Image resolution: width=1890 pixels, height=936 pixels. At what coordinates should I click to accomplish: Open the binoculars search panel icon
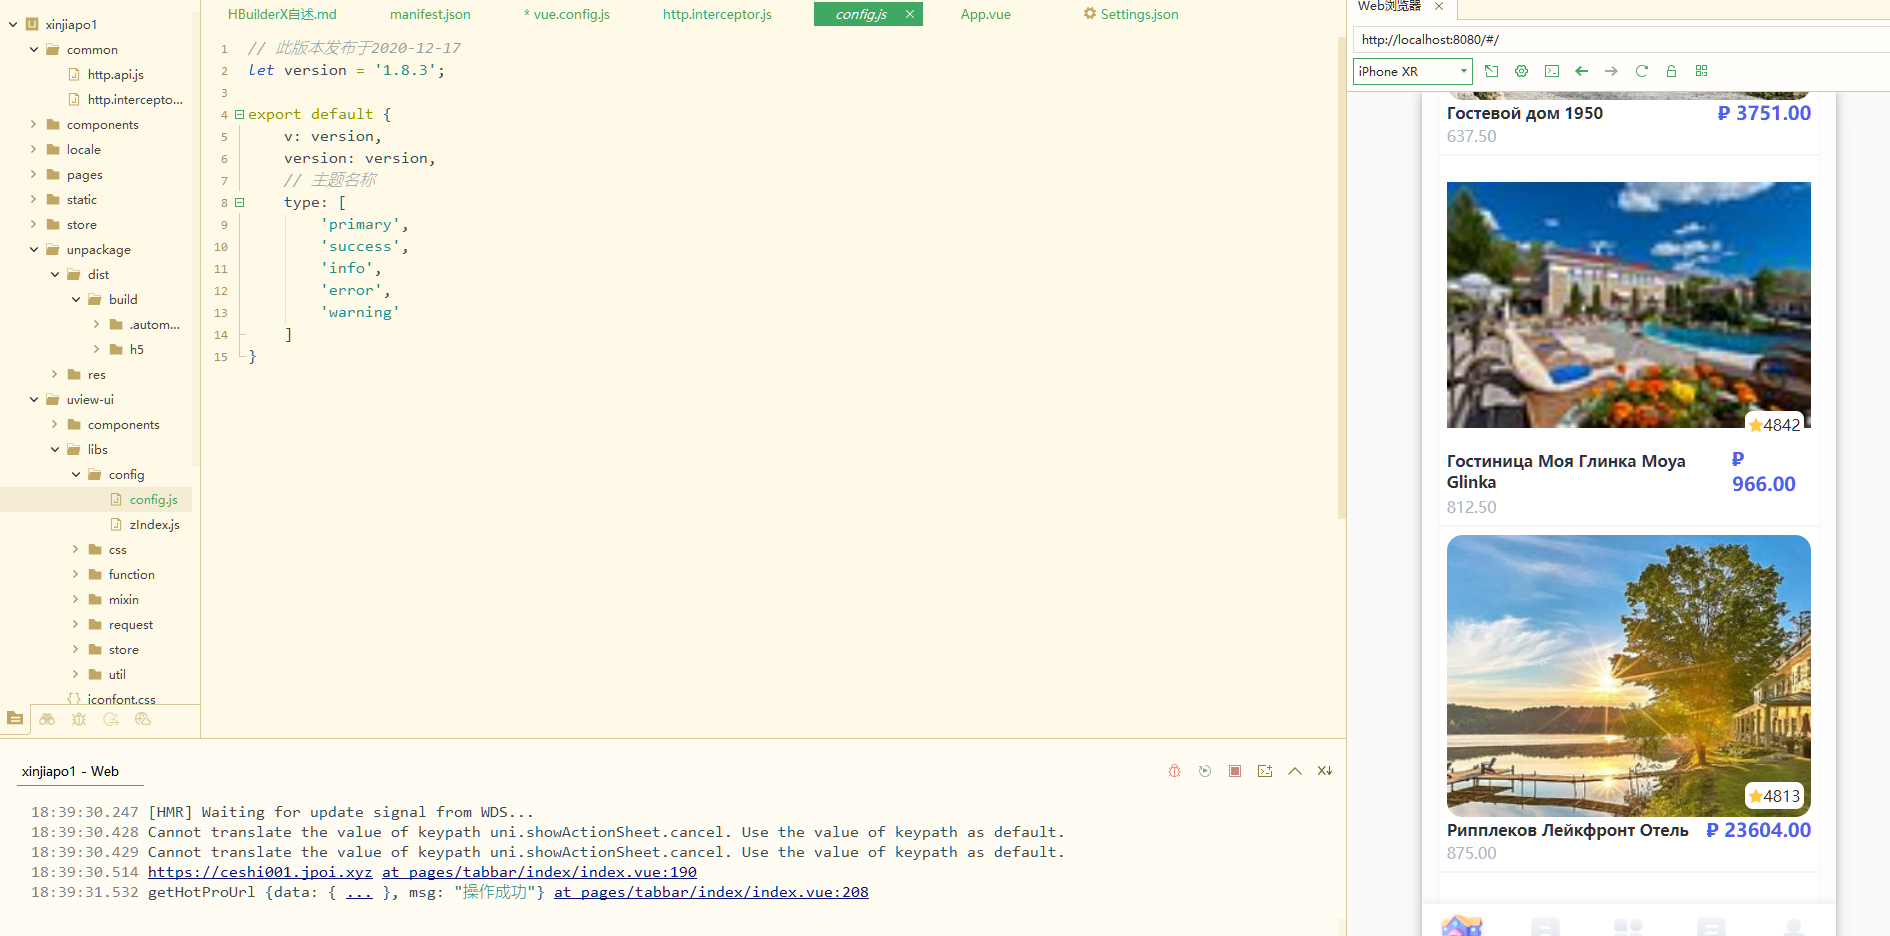47,719
